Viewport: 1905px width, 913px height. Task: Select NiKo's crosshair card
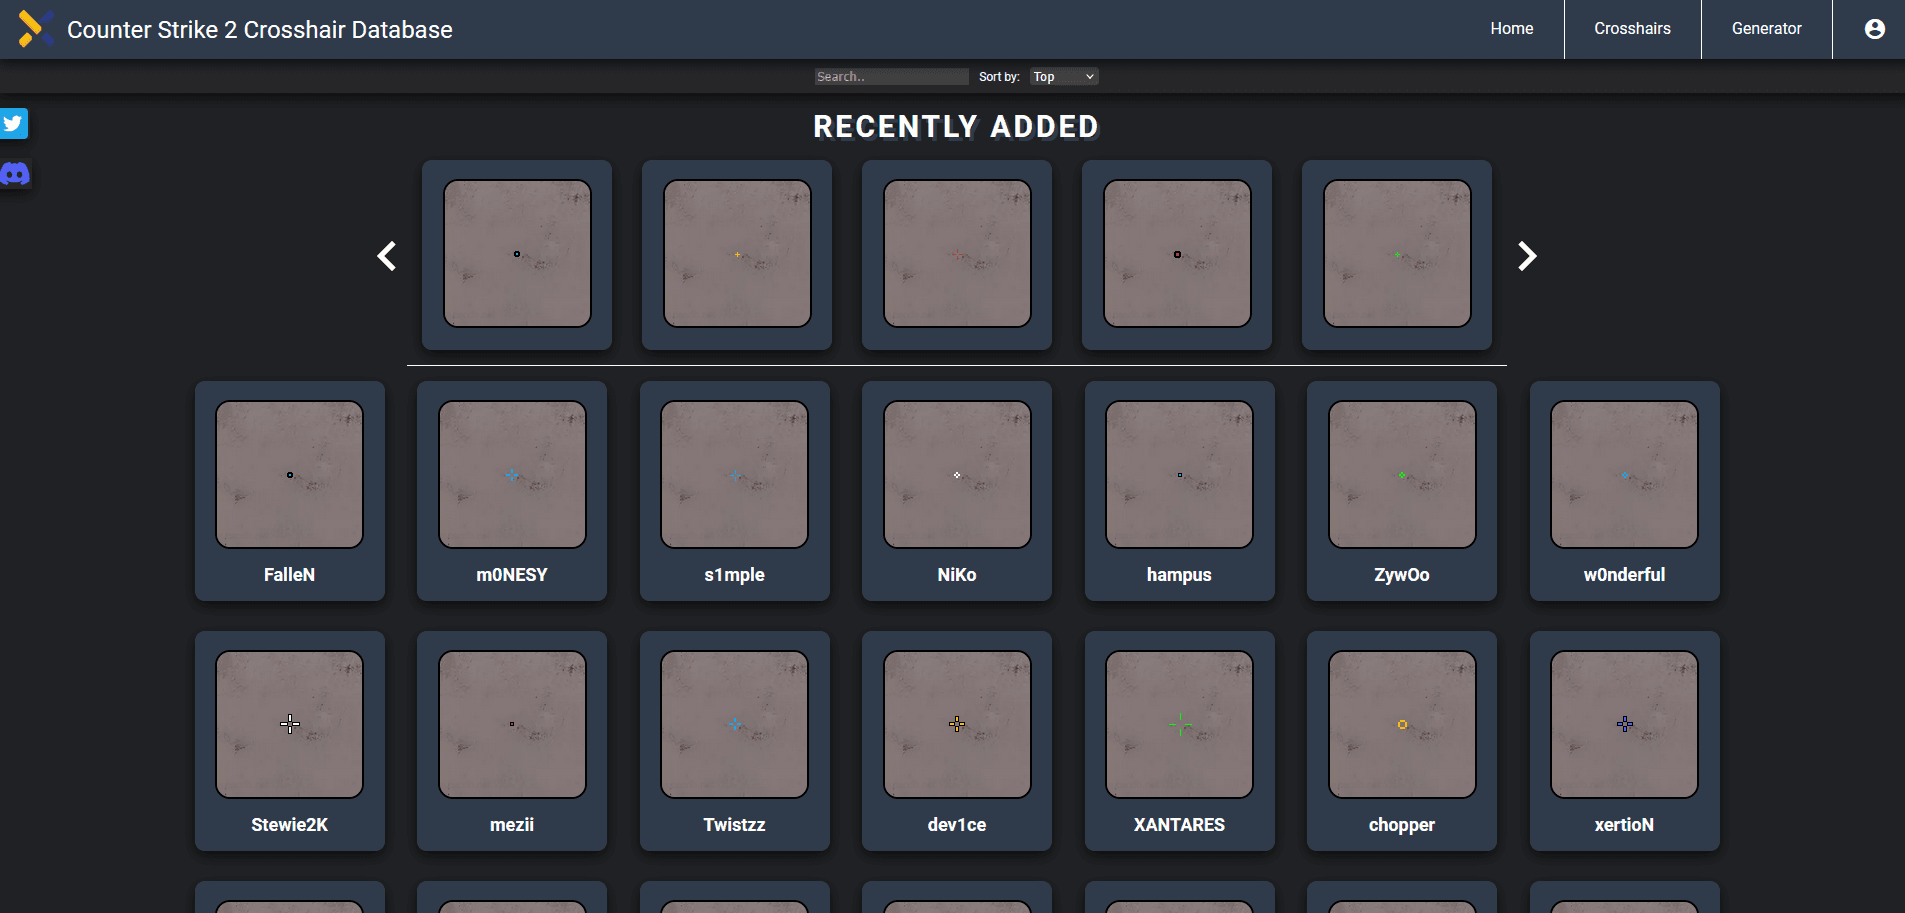click(957, 491)
